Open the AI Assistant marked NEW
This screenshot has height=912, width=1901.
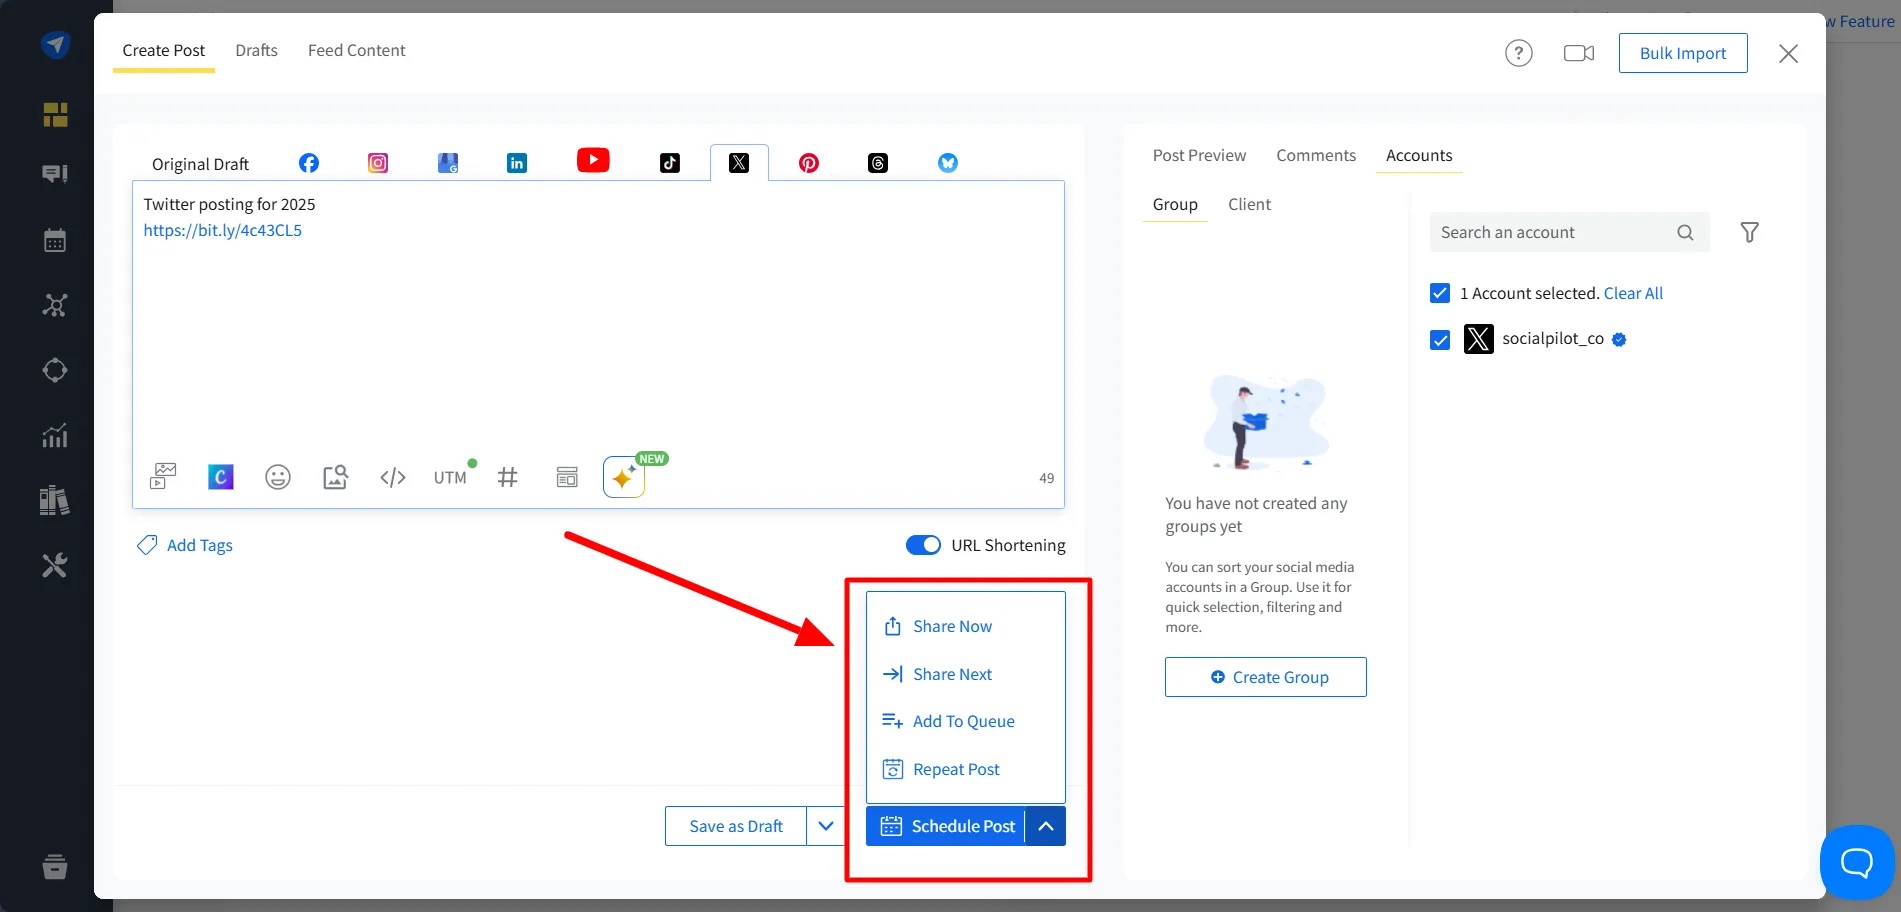click(623, 477)
